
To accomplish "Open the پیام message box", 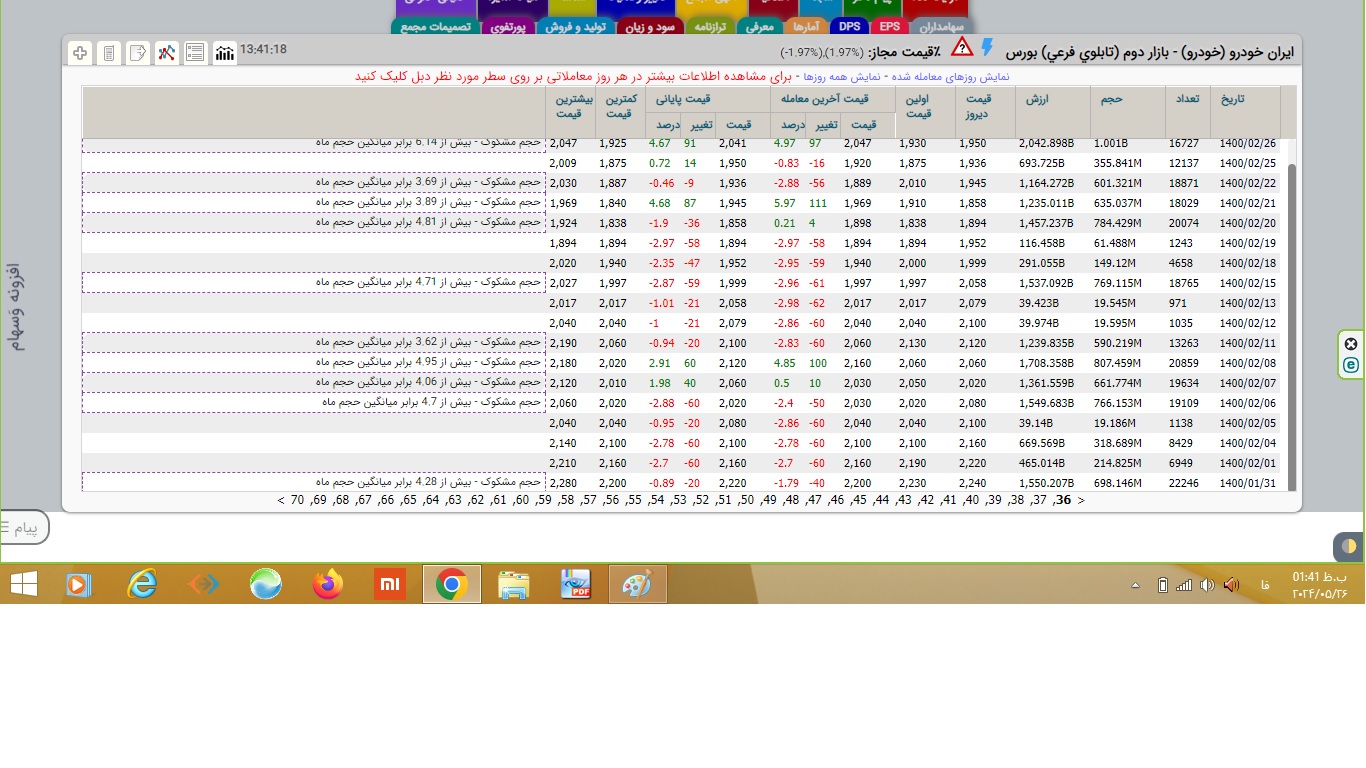I will [24, 527].
